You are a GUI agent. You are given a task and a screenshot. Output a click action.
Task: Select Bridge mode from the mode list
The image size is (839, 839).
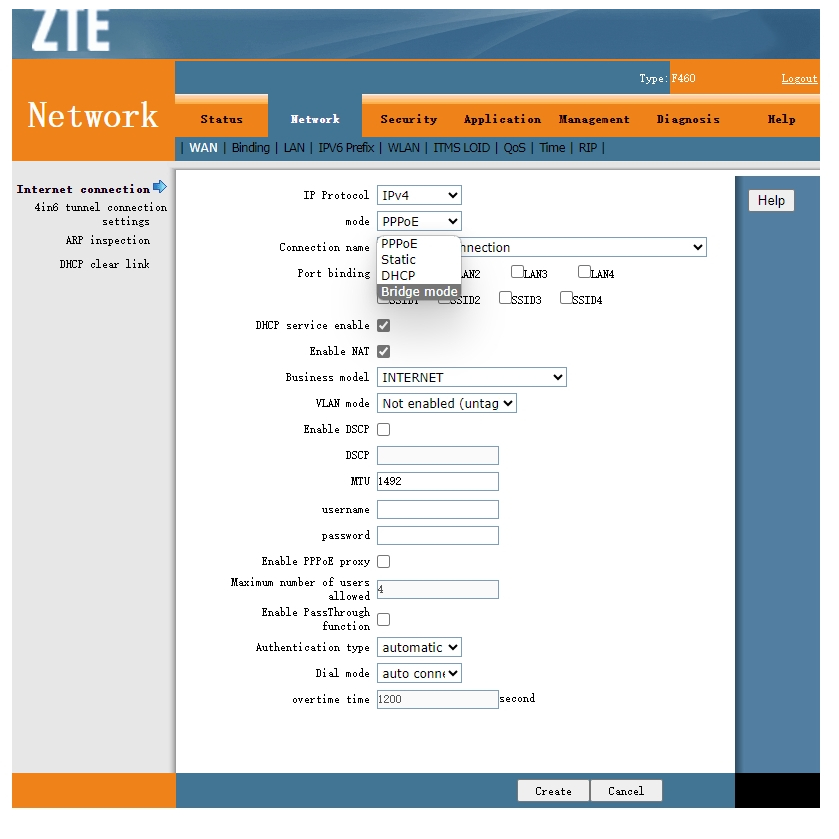pyautogui.click(x=419, y=292)
